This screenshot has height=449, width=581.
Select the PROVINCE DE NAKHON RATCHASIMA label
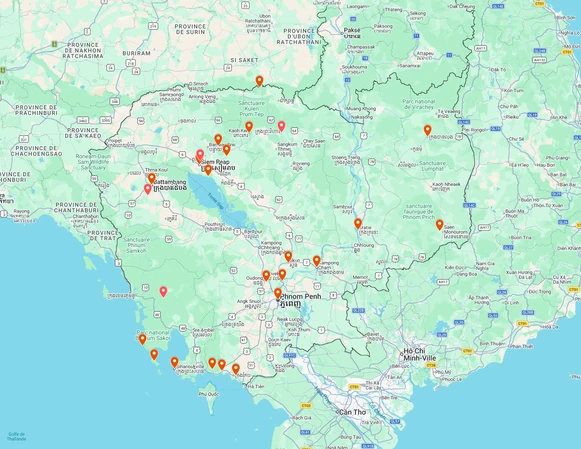click(x=83, y=50)
